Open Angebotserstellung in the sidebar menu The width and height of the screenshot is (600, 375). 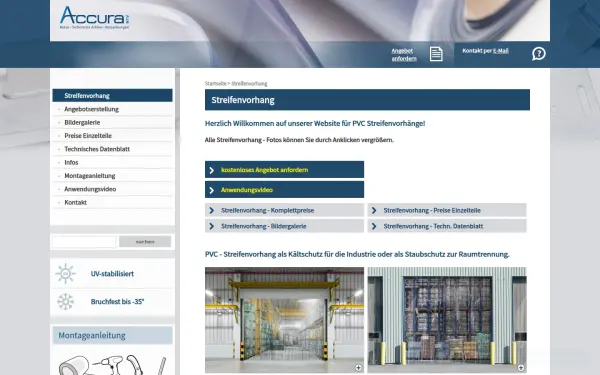click(112, 109)
